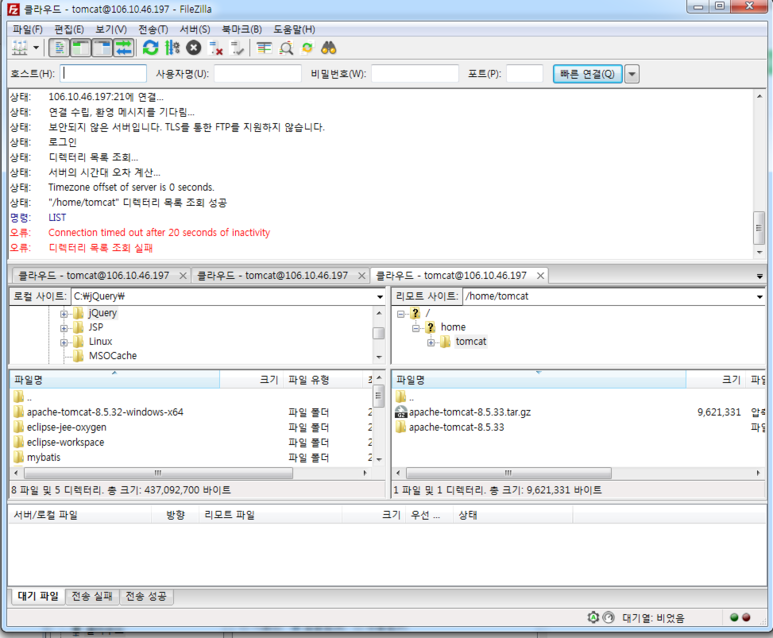773x638 pixels.
Task: Cancel current operation
Action: click(194, 48)
